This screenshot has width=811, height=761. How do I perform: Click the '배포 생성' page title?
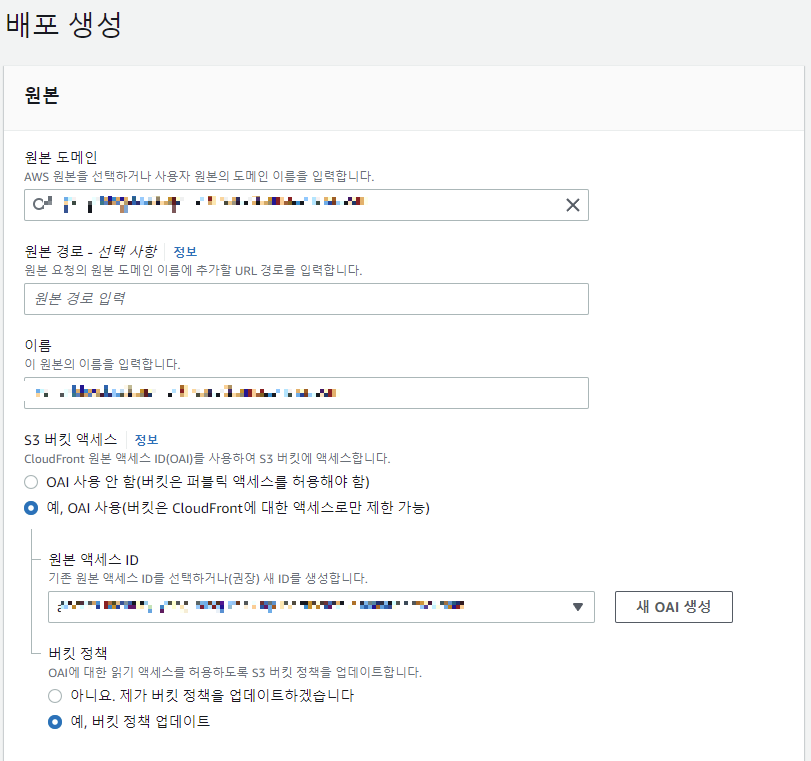tap(64, 24)
